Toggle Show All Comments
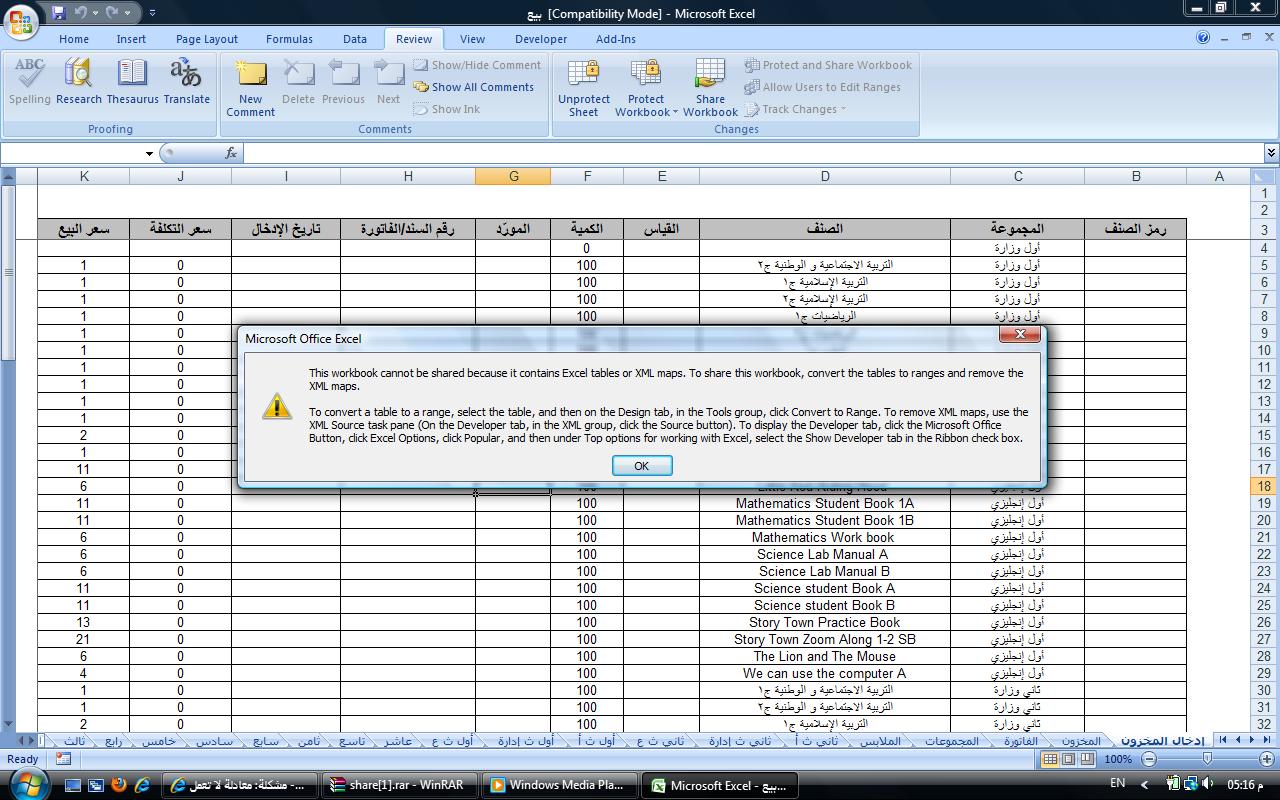The width and height of the screenshot is (1280, 800). pos(474,87)
